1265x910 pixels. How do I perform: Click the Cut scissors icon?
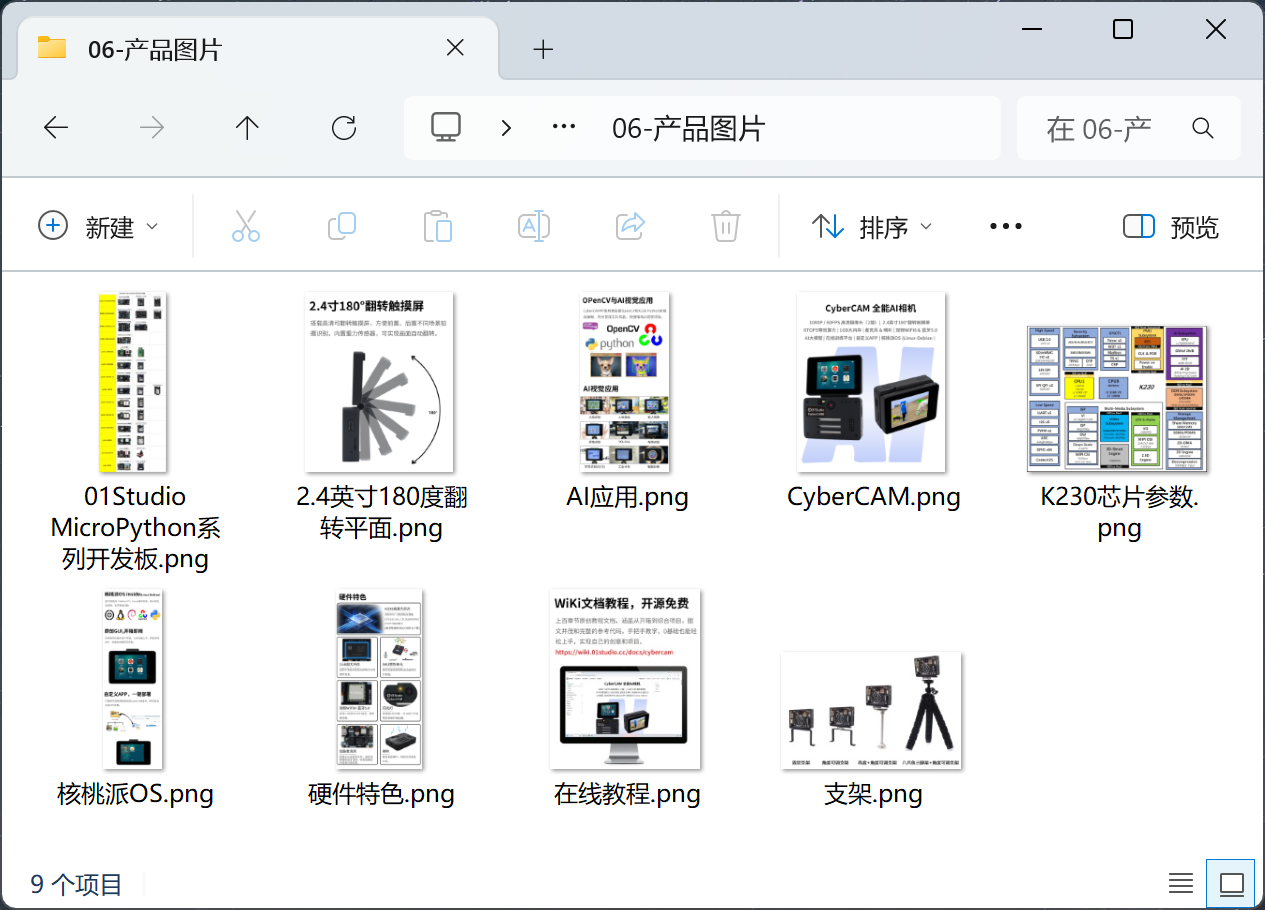coord(245,226)
